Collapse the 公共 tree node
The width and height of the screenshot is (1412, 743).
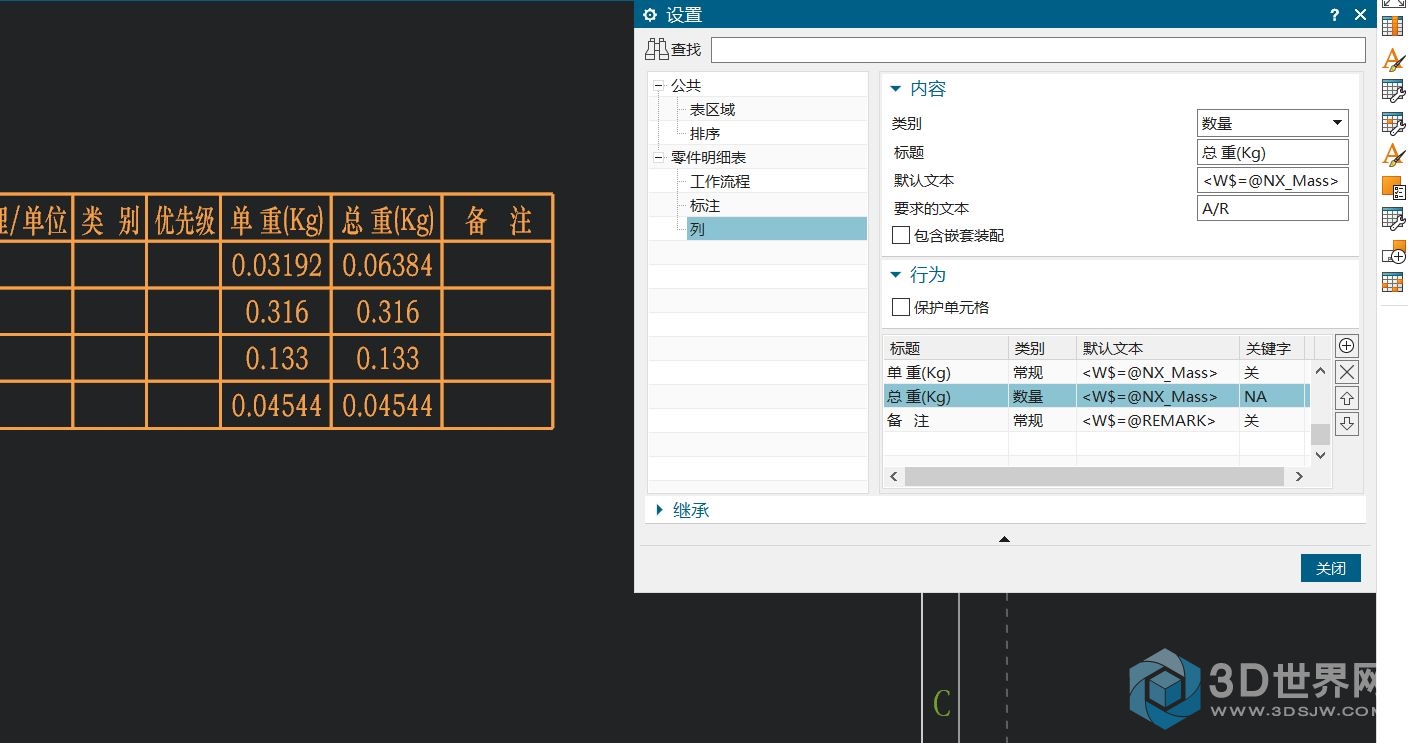[659, 86]
